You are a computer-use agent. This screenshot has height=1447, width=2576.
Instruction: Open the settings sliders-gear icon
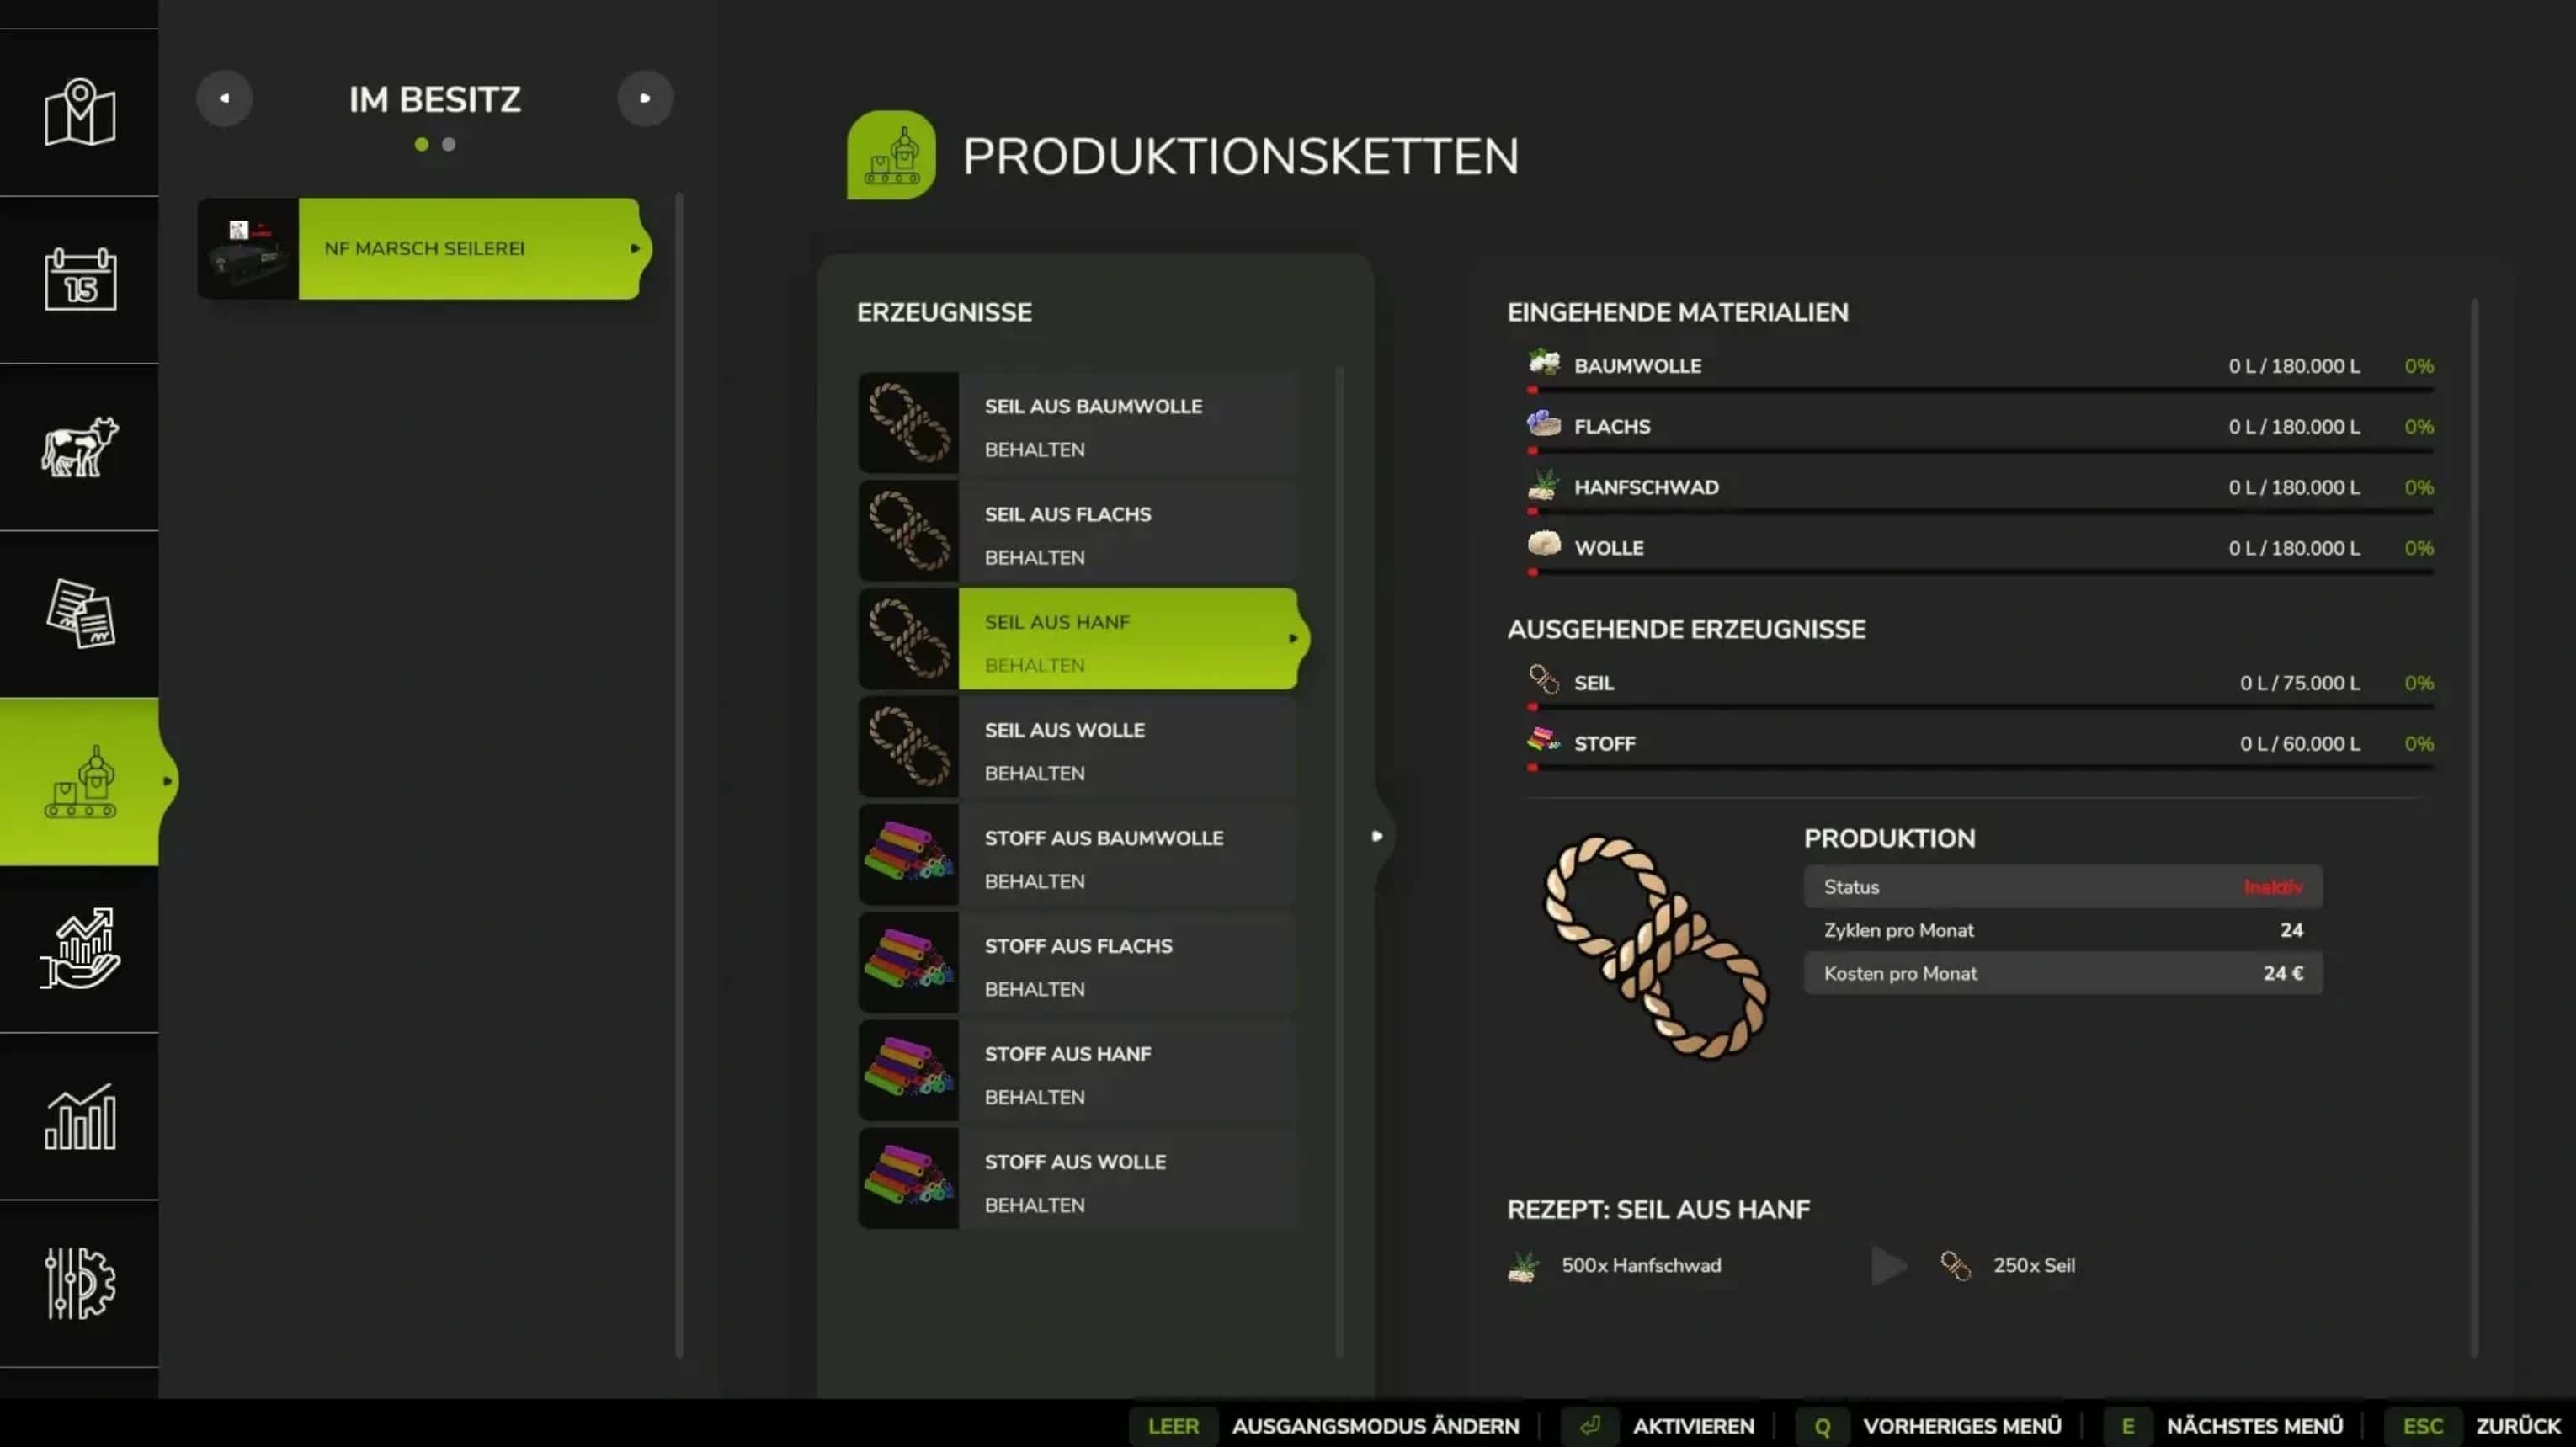(x=79, y=1283)
